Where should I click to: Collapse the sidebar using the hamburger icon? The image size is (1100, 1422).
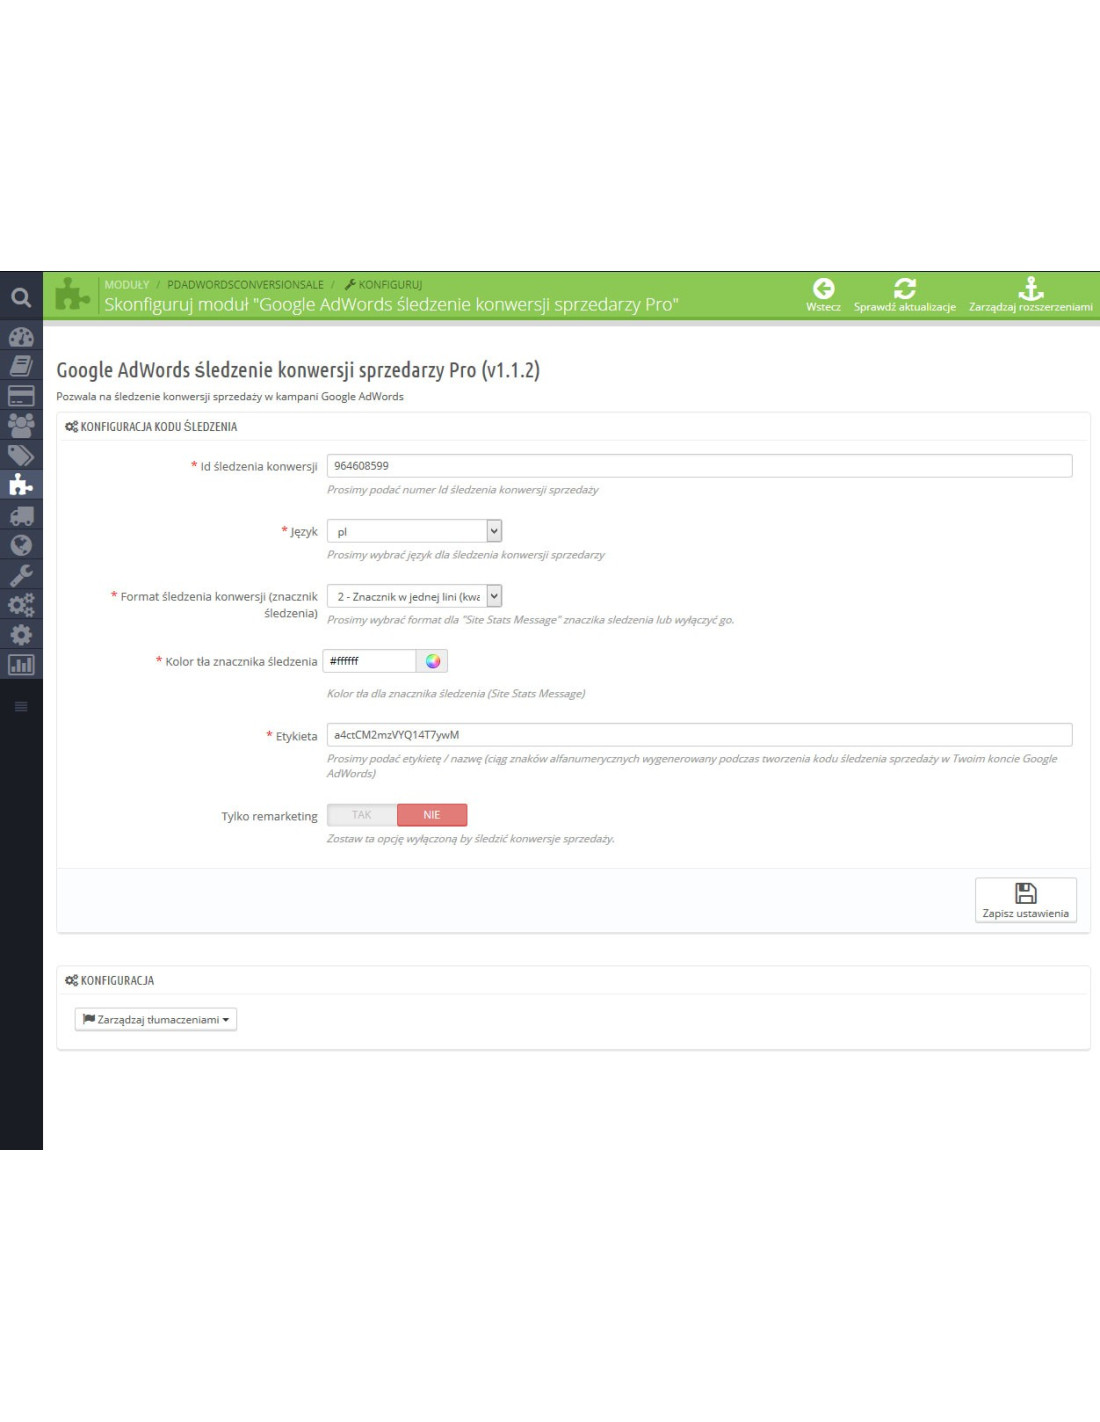click(21, 706)
